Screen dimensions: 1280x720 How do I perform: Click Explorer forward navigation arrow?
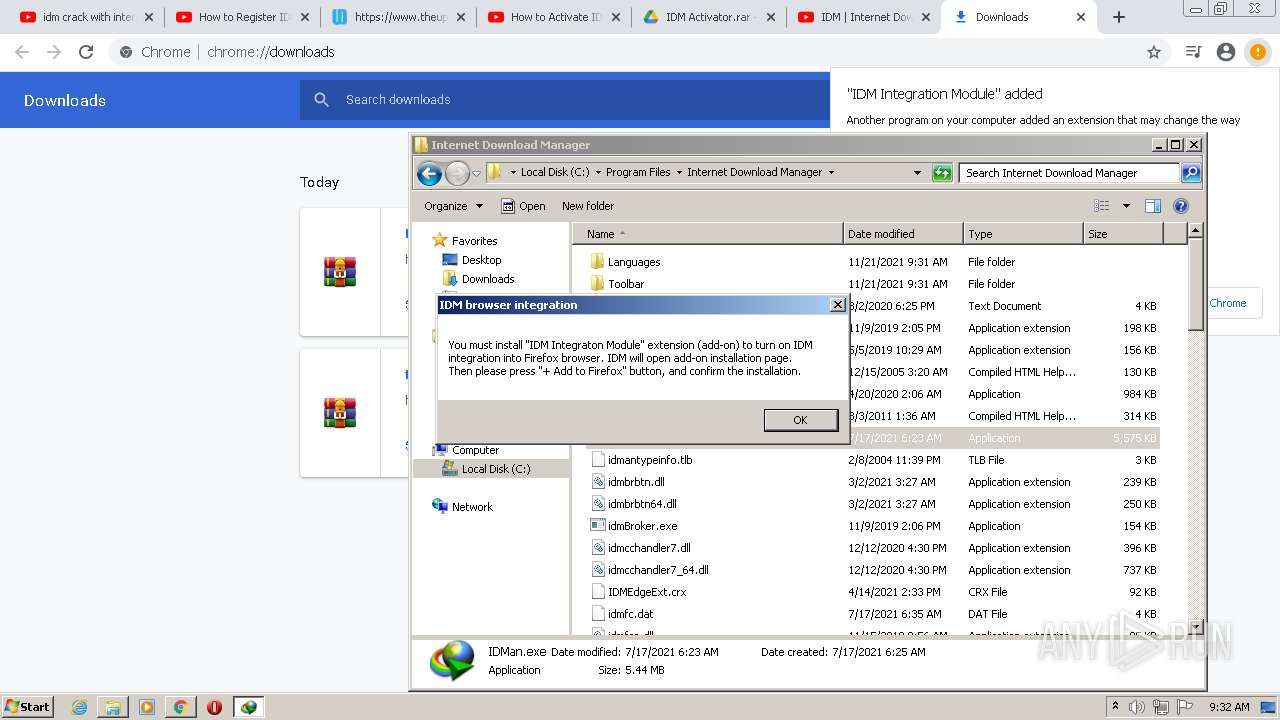pos(457,173)
